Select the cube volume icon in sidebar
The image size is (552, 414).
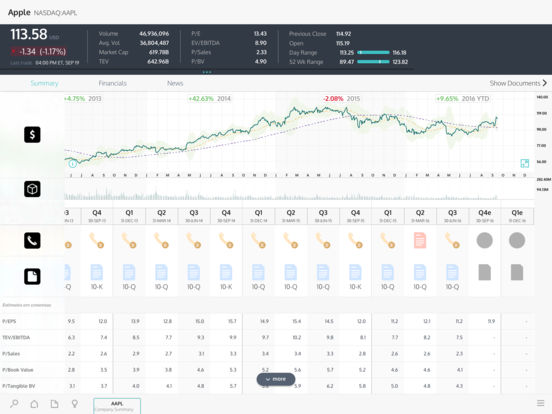(x=32, y=189)
